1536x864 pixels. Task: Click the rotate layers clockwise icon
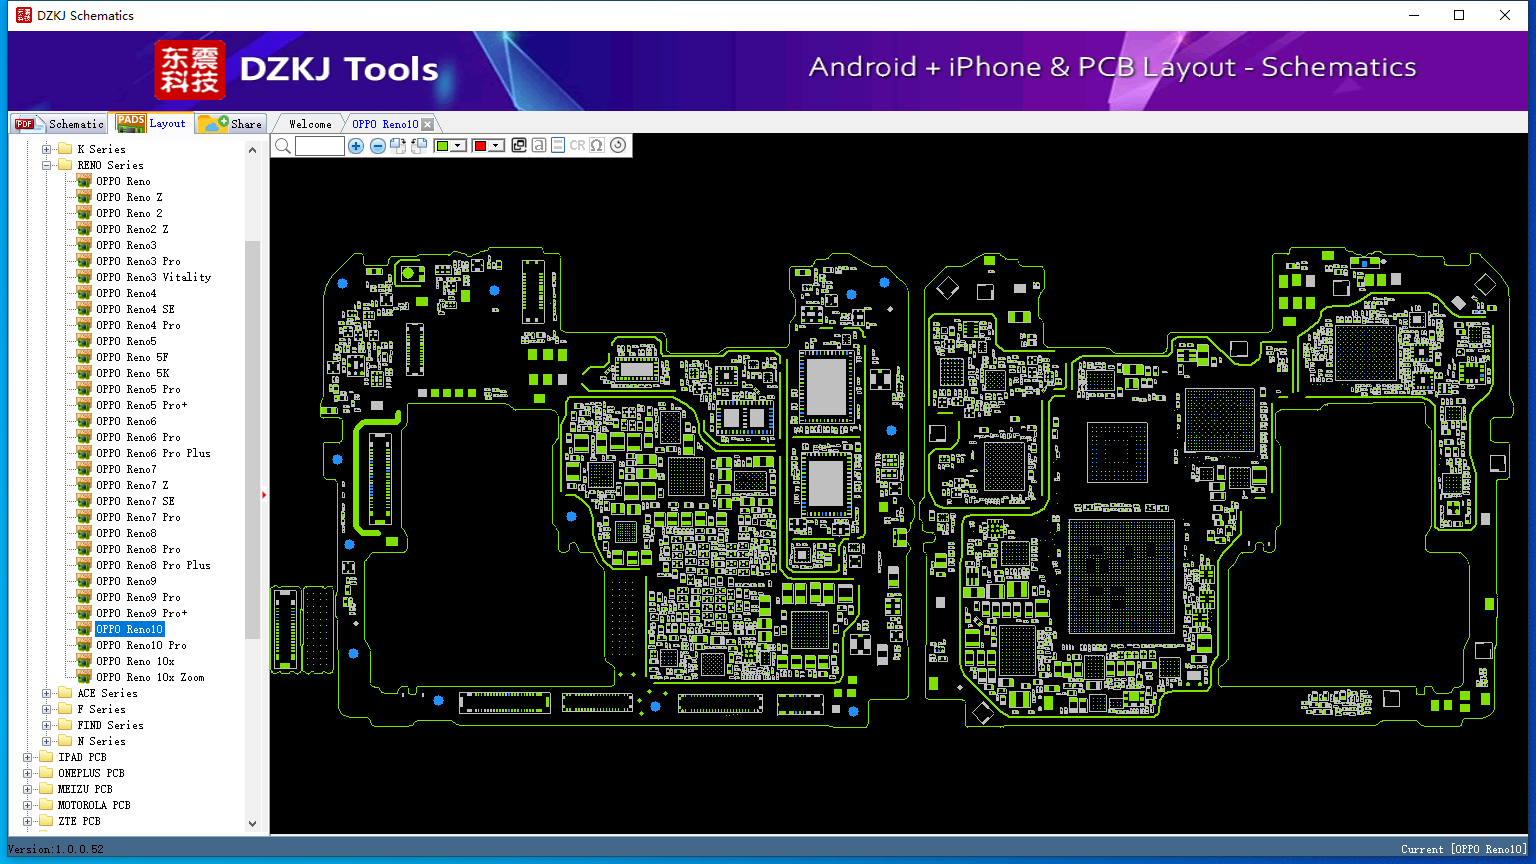pos(398,146)
